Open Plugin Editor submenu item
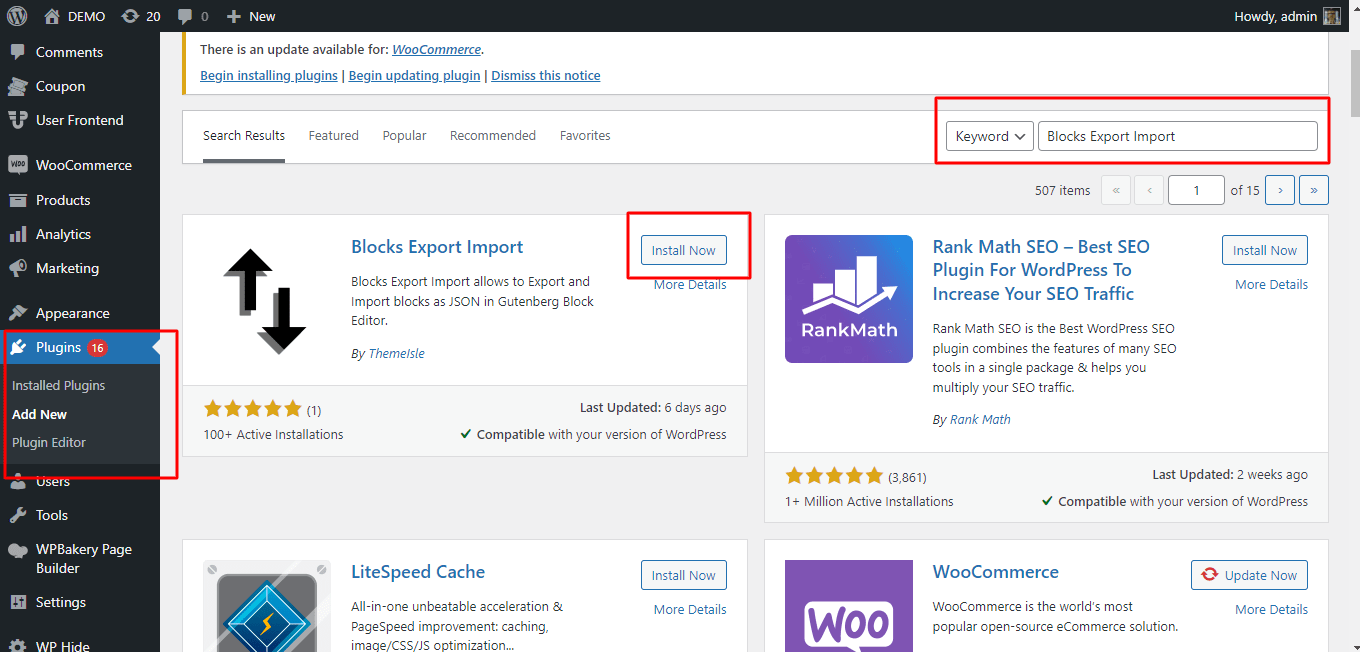This screenshot has width=1360, height=652. click(49, 442)
